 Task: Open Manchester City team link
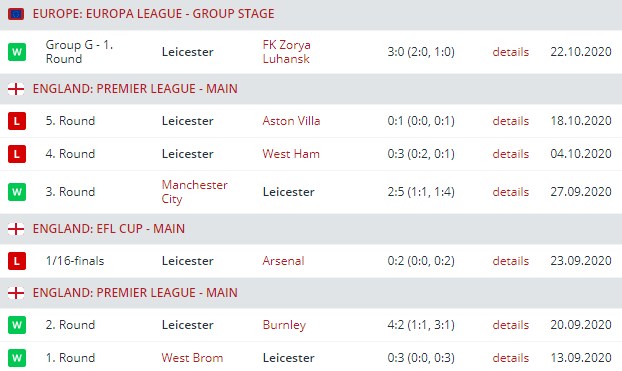tap(194, 192)
